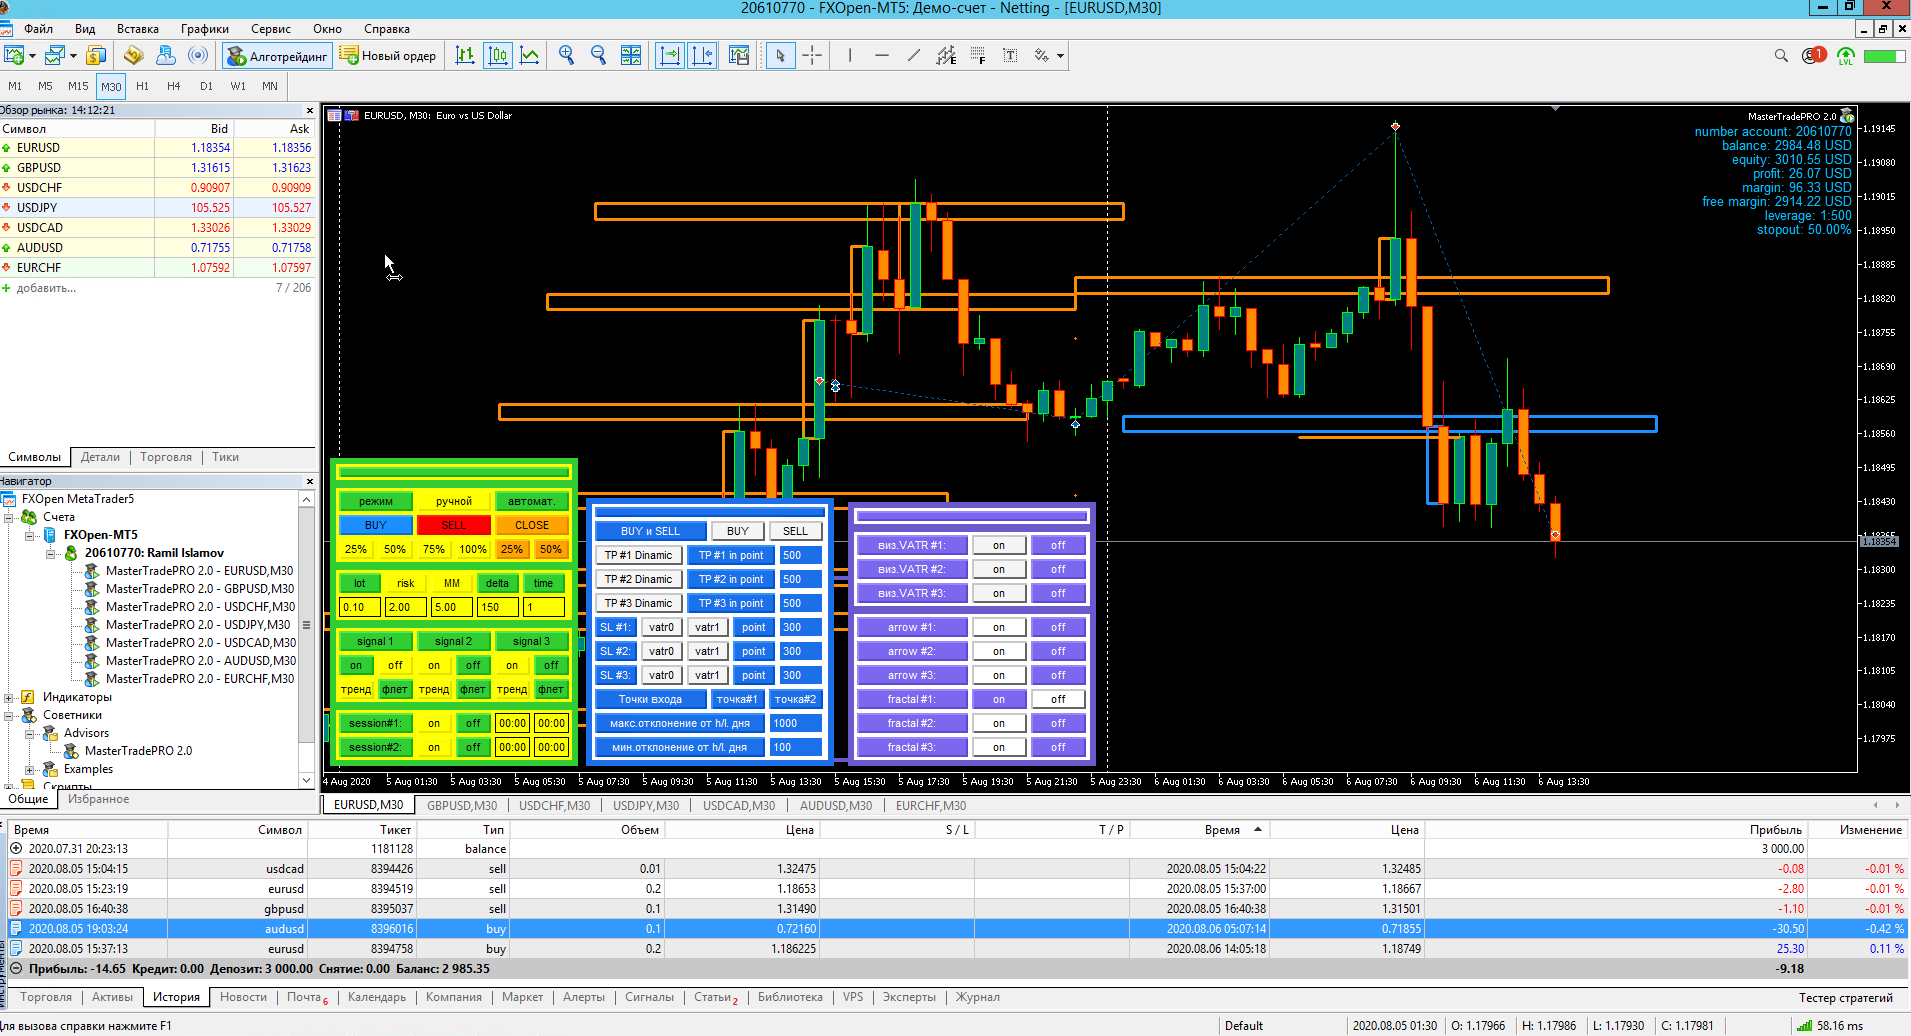Collapse the 20610770 Ramil Islamov account node
Screen dimensions: 1911x1036
click(x=51, y=553)
